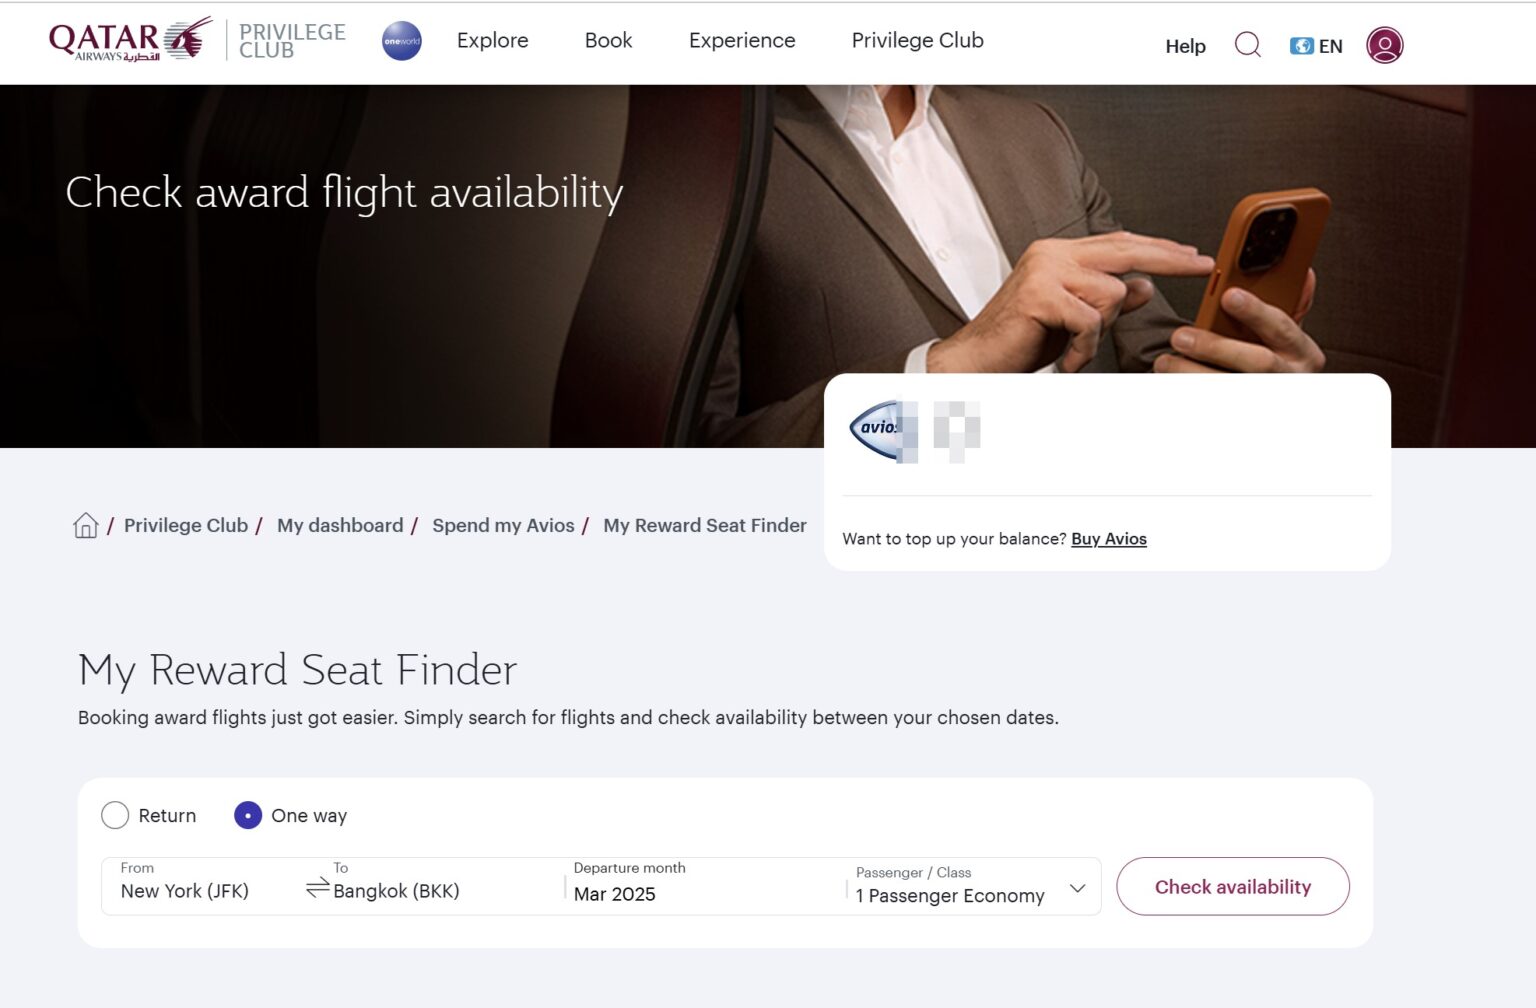The width and height of the screenshot is (1536, 1008).
Task: Select the One way trip option
Action: pos(247,815)
